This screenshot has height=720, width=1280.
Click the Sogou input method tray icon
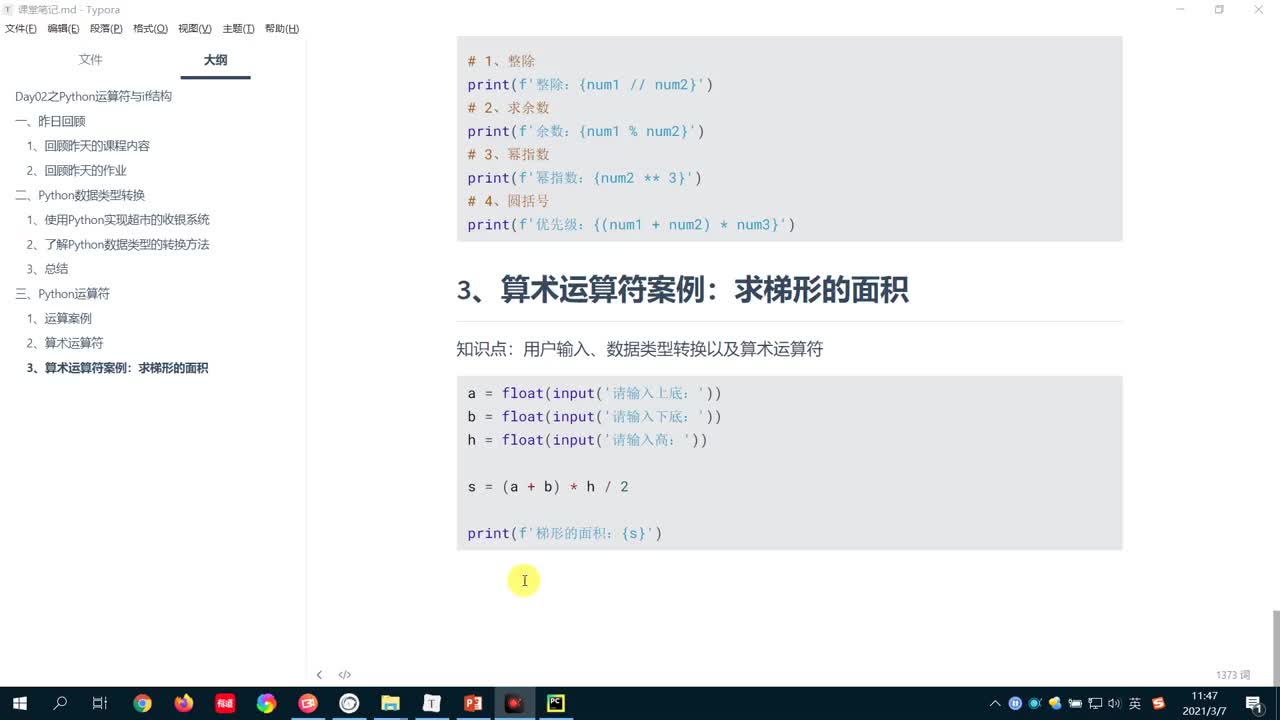(1159, 703)
